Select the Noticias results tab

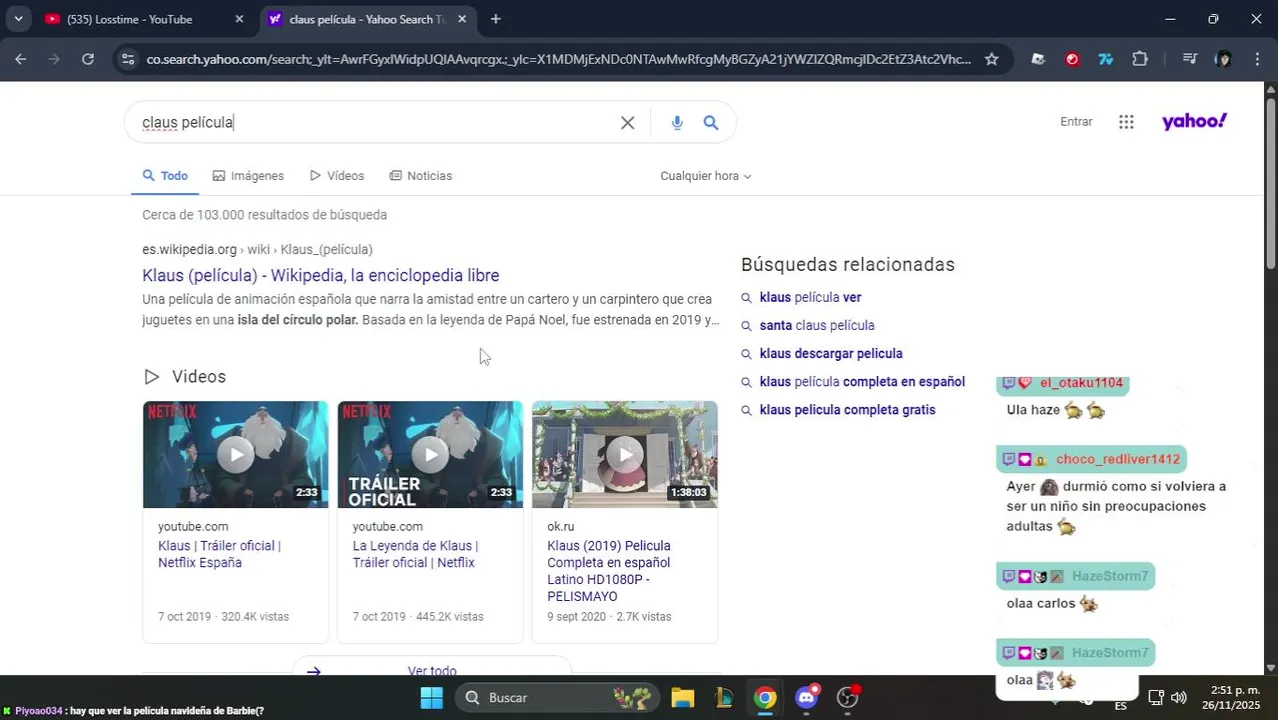[421, 176]
